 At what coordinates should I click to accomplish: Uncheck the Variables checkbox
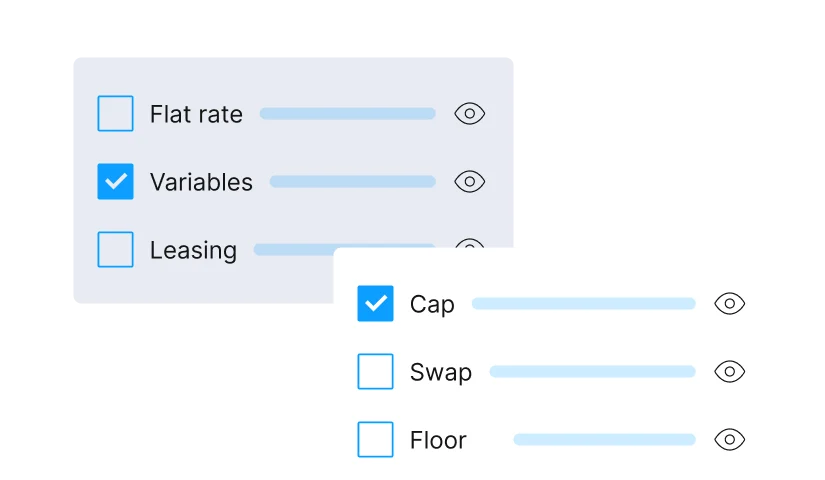click(x=115, y=182)
